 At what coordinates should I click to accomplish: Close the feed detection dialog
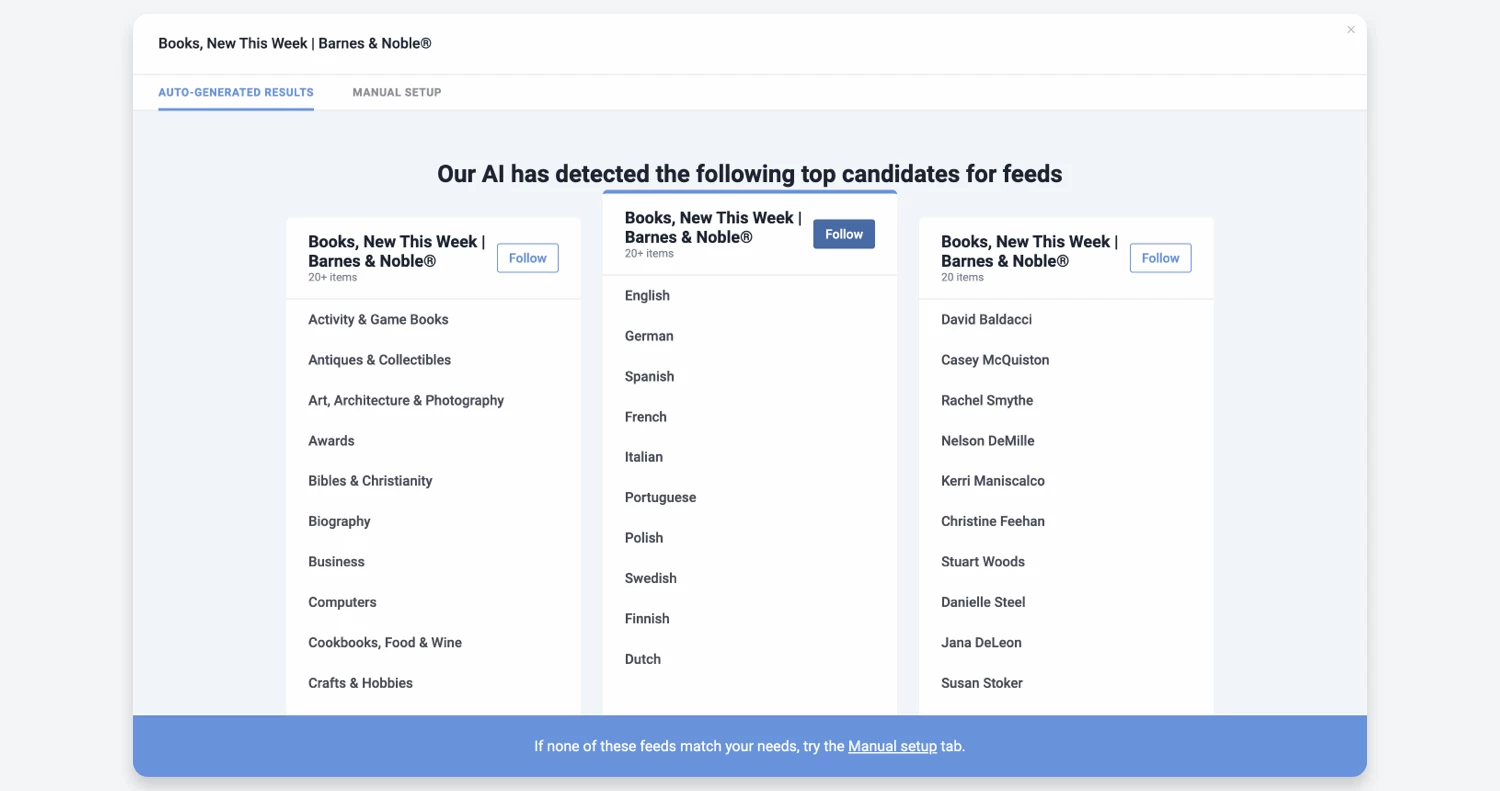click(1351, 30)
